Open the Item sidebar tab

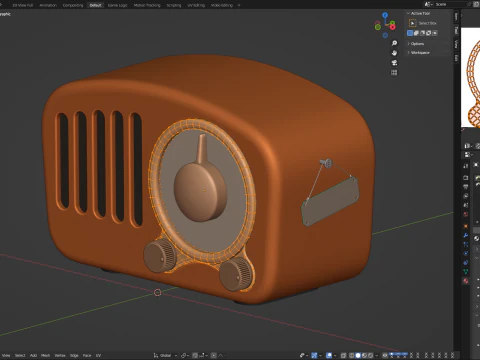[x=456, y=17]
